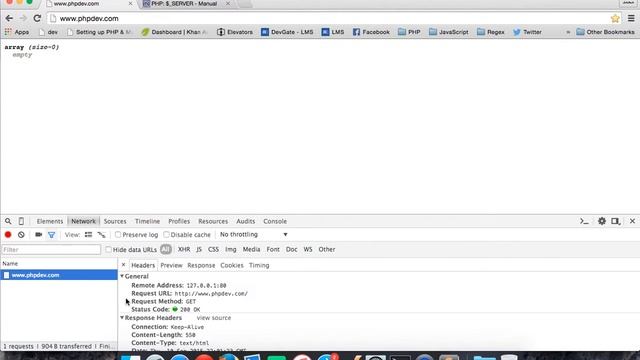Switch to the Console panel
This screenshot has height=360, width=640.
point(275,221)
